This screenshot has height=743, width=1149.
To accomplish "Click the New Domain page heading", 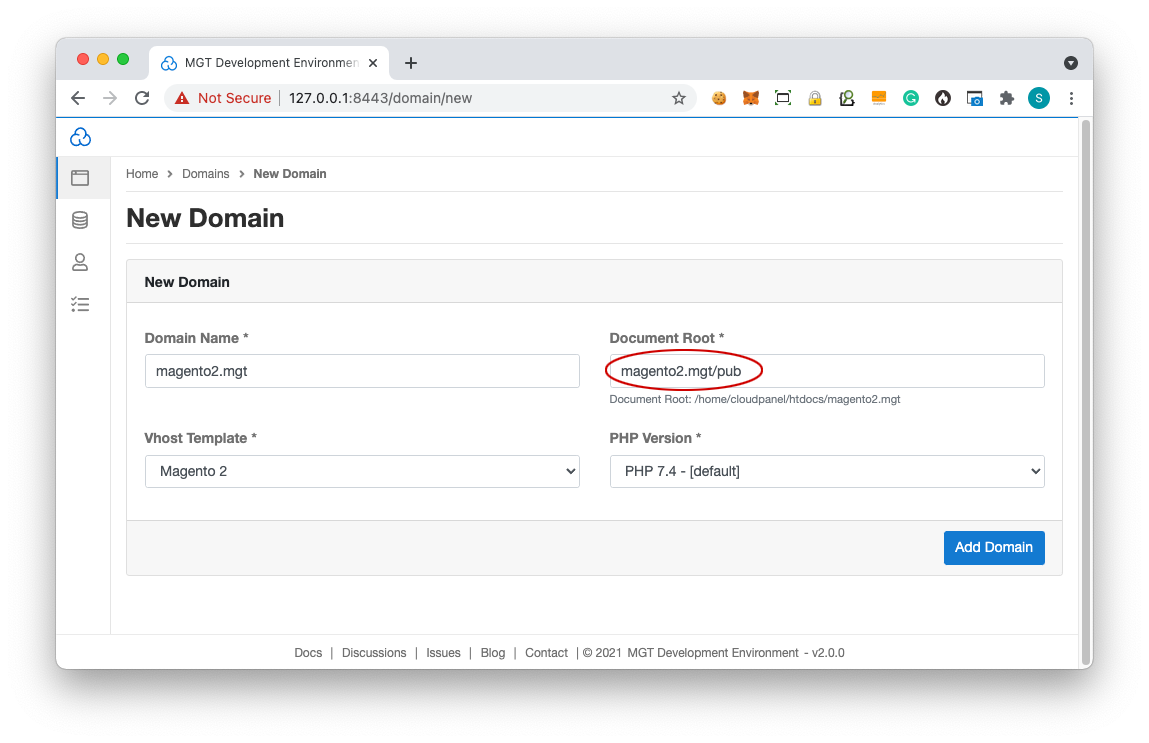I will [205, 218].
